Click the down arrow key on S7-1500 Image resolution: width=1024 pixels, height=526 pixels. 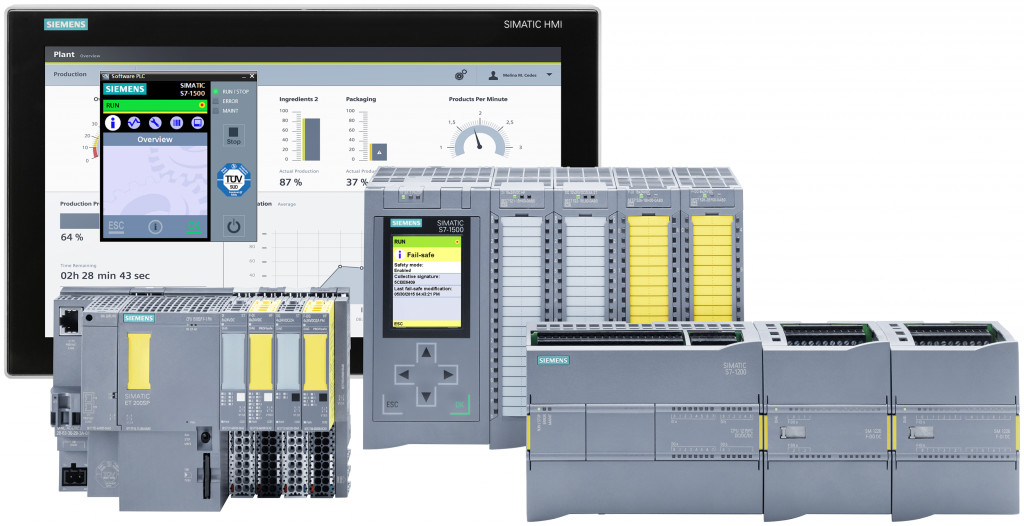(x=426, y=395)
